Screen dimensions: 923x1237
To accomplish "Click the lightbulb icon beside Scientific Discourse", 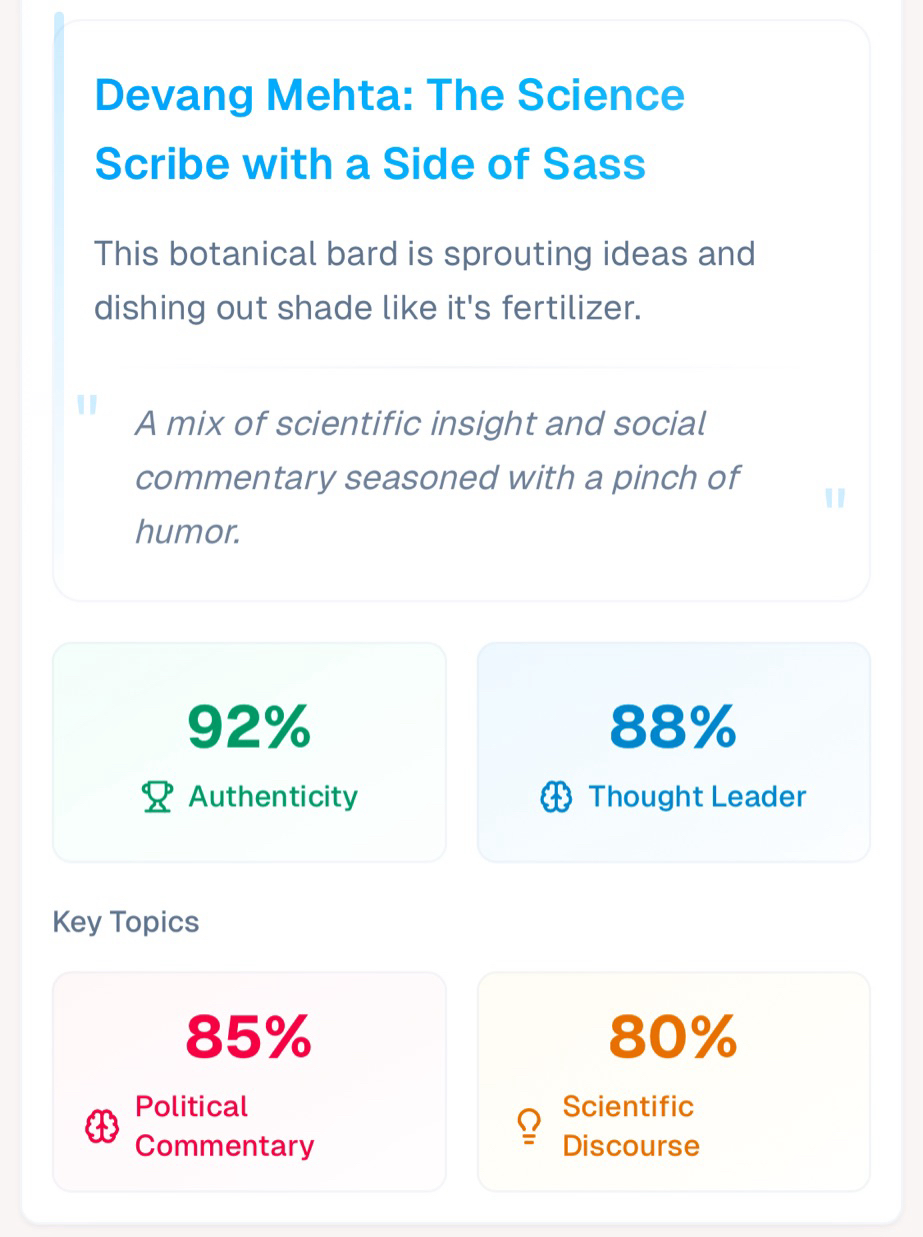I will click(x=528, y=1127).
